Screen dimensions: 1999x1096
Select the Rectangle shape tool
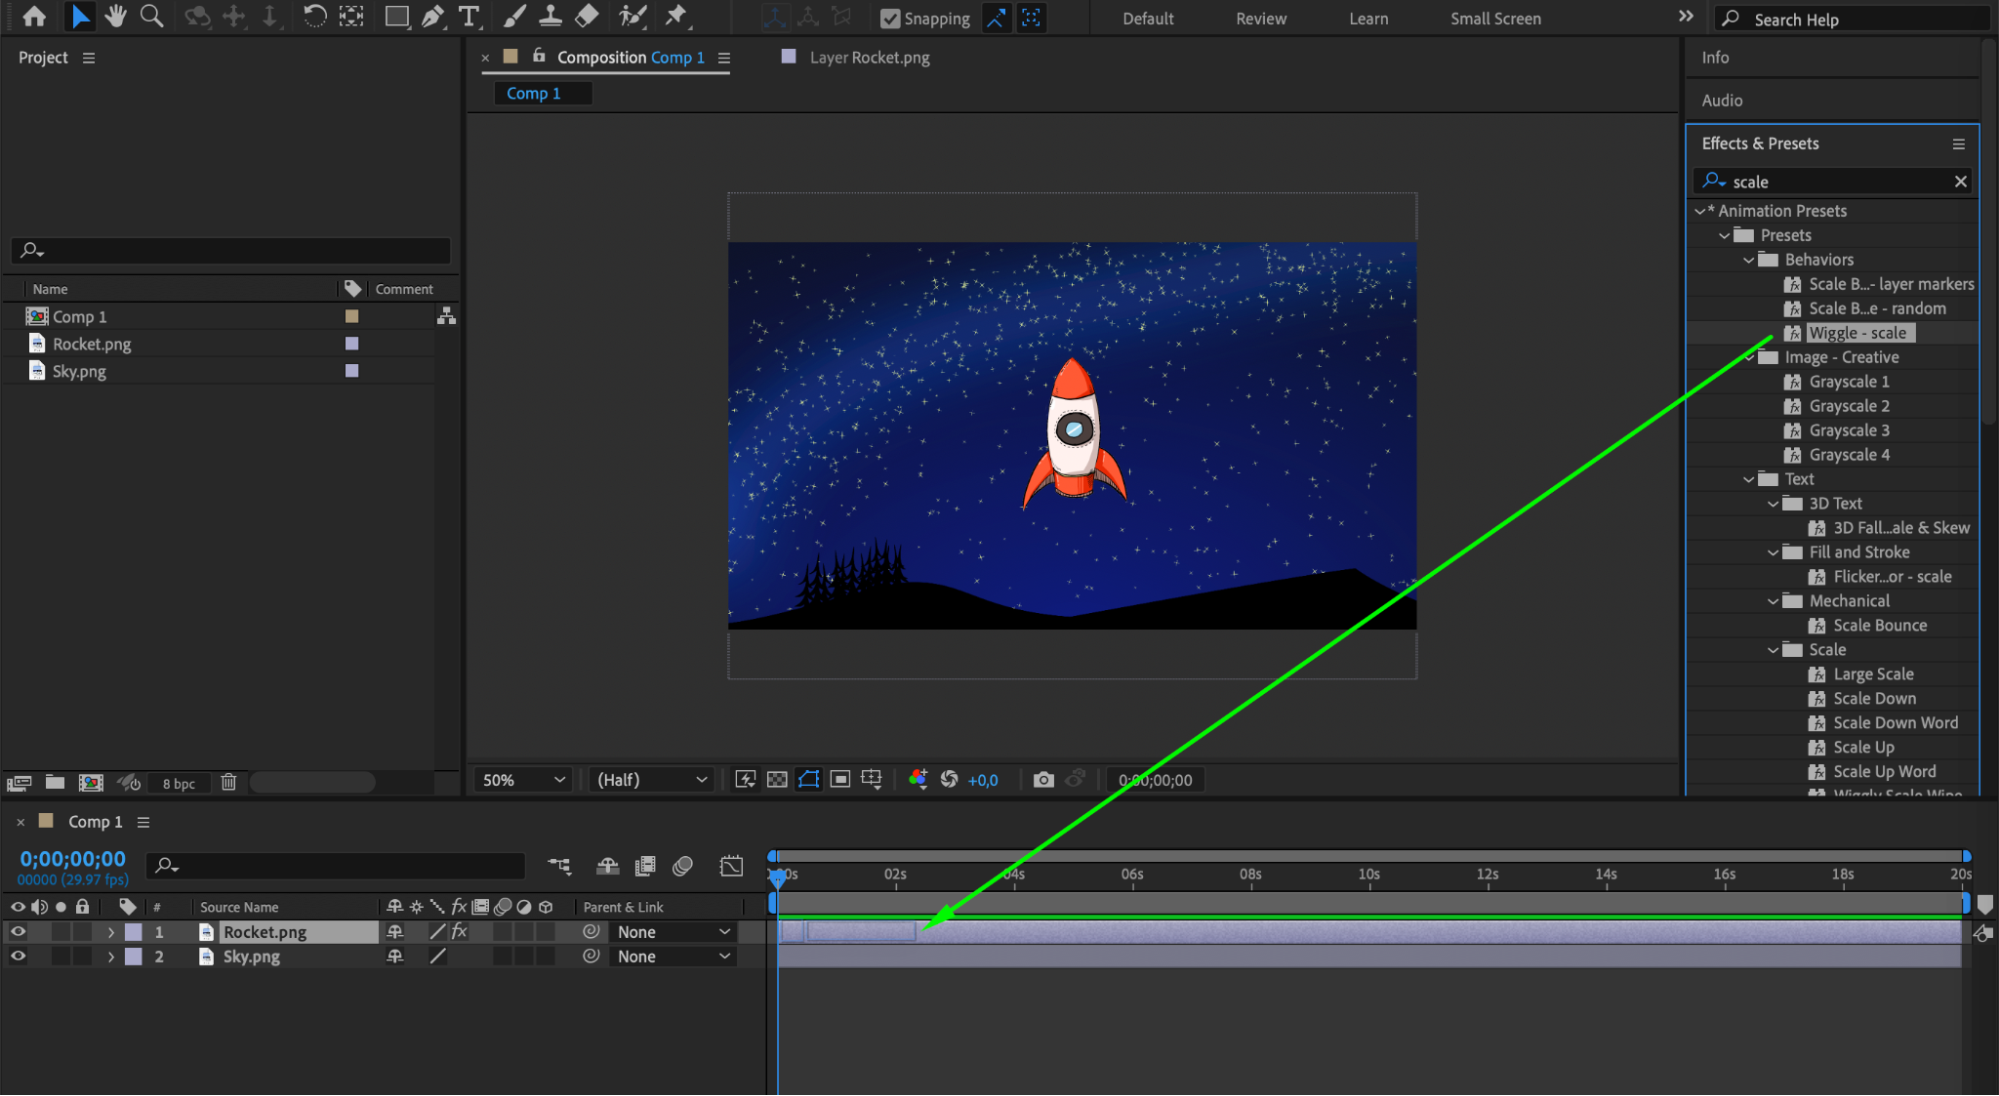pos(396,16)
